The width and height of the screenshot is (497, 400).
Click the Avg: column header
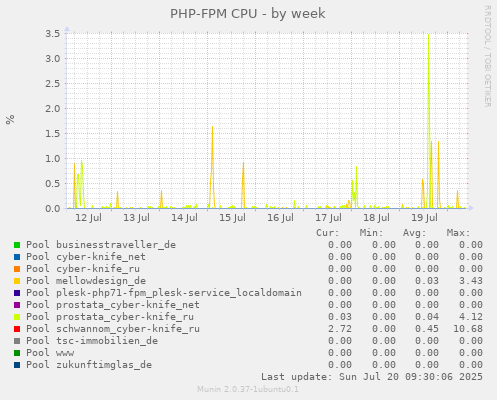click(x=415, y=233)
